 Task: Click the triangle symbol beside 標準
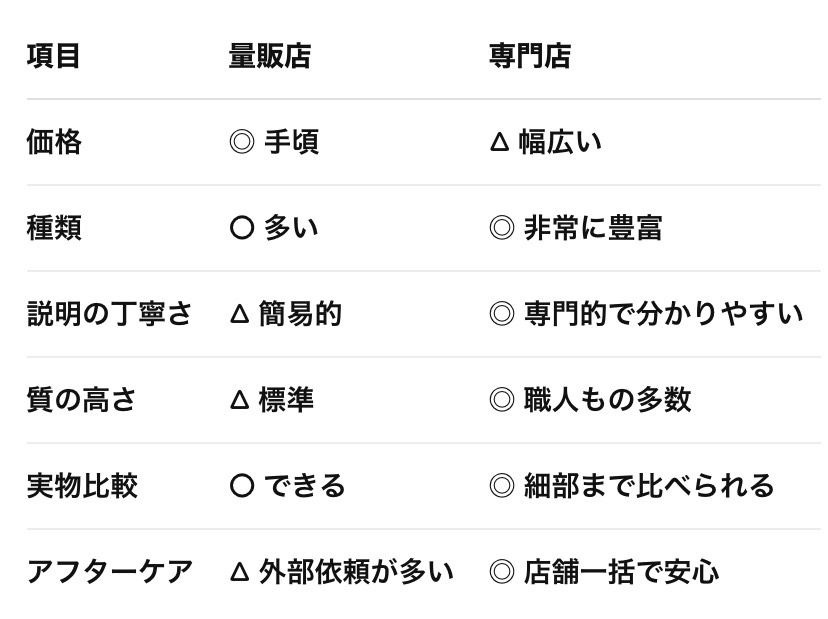click(239, 401)
